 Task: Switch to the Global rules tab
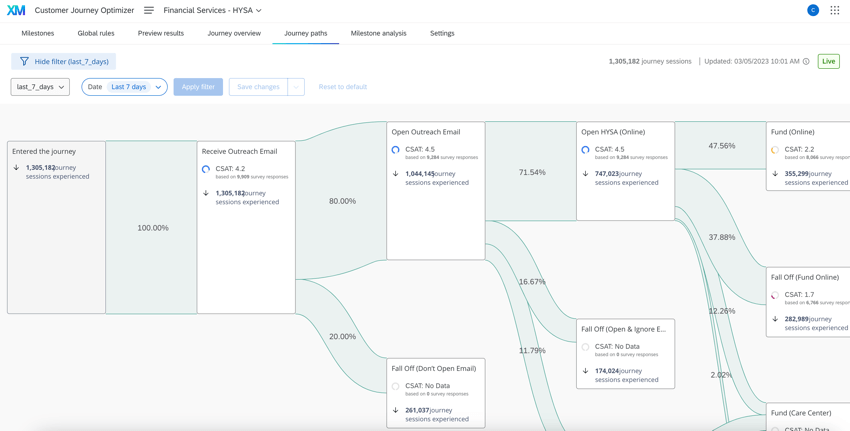click(x=96, y=33)
